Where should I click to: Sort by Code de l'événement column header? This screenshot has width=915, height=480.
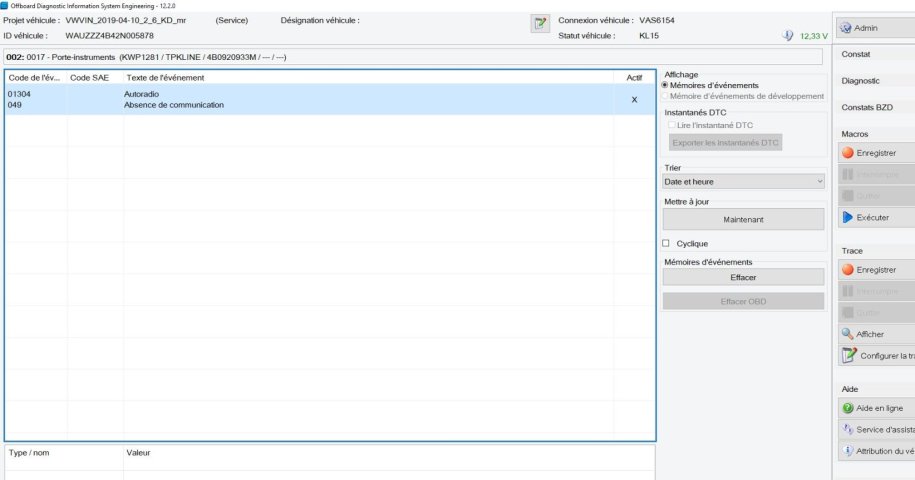tap(34, 78)
